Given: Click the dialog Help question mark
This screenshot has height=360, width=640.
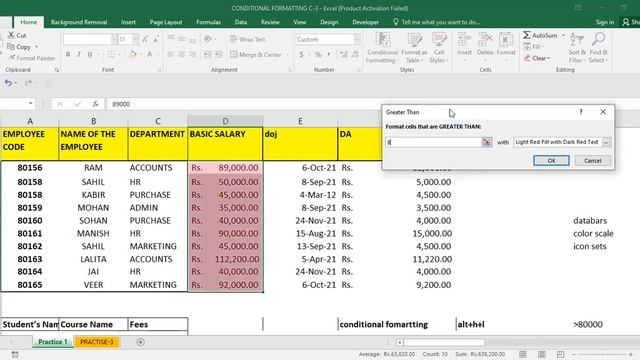Looking at the screenshot, I should tap(580, 112).
